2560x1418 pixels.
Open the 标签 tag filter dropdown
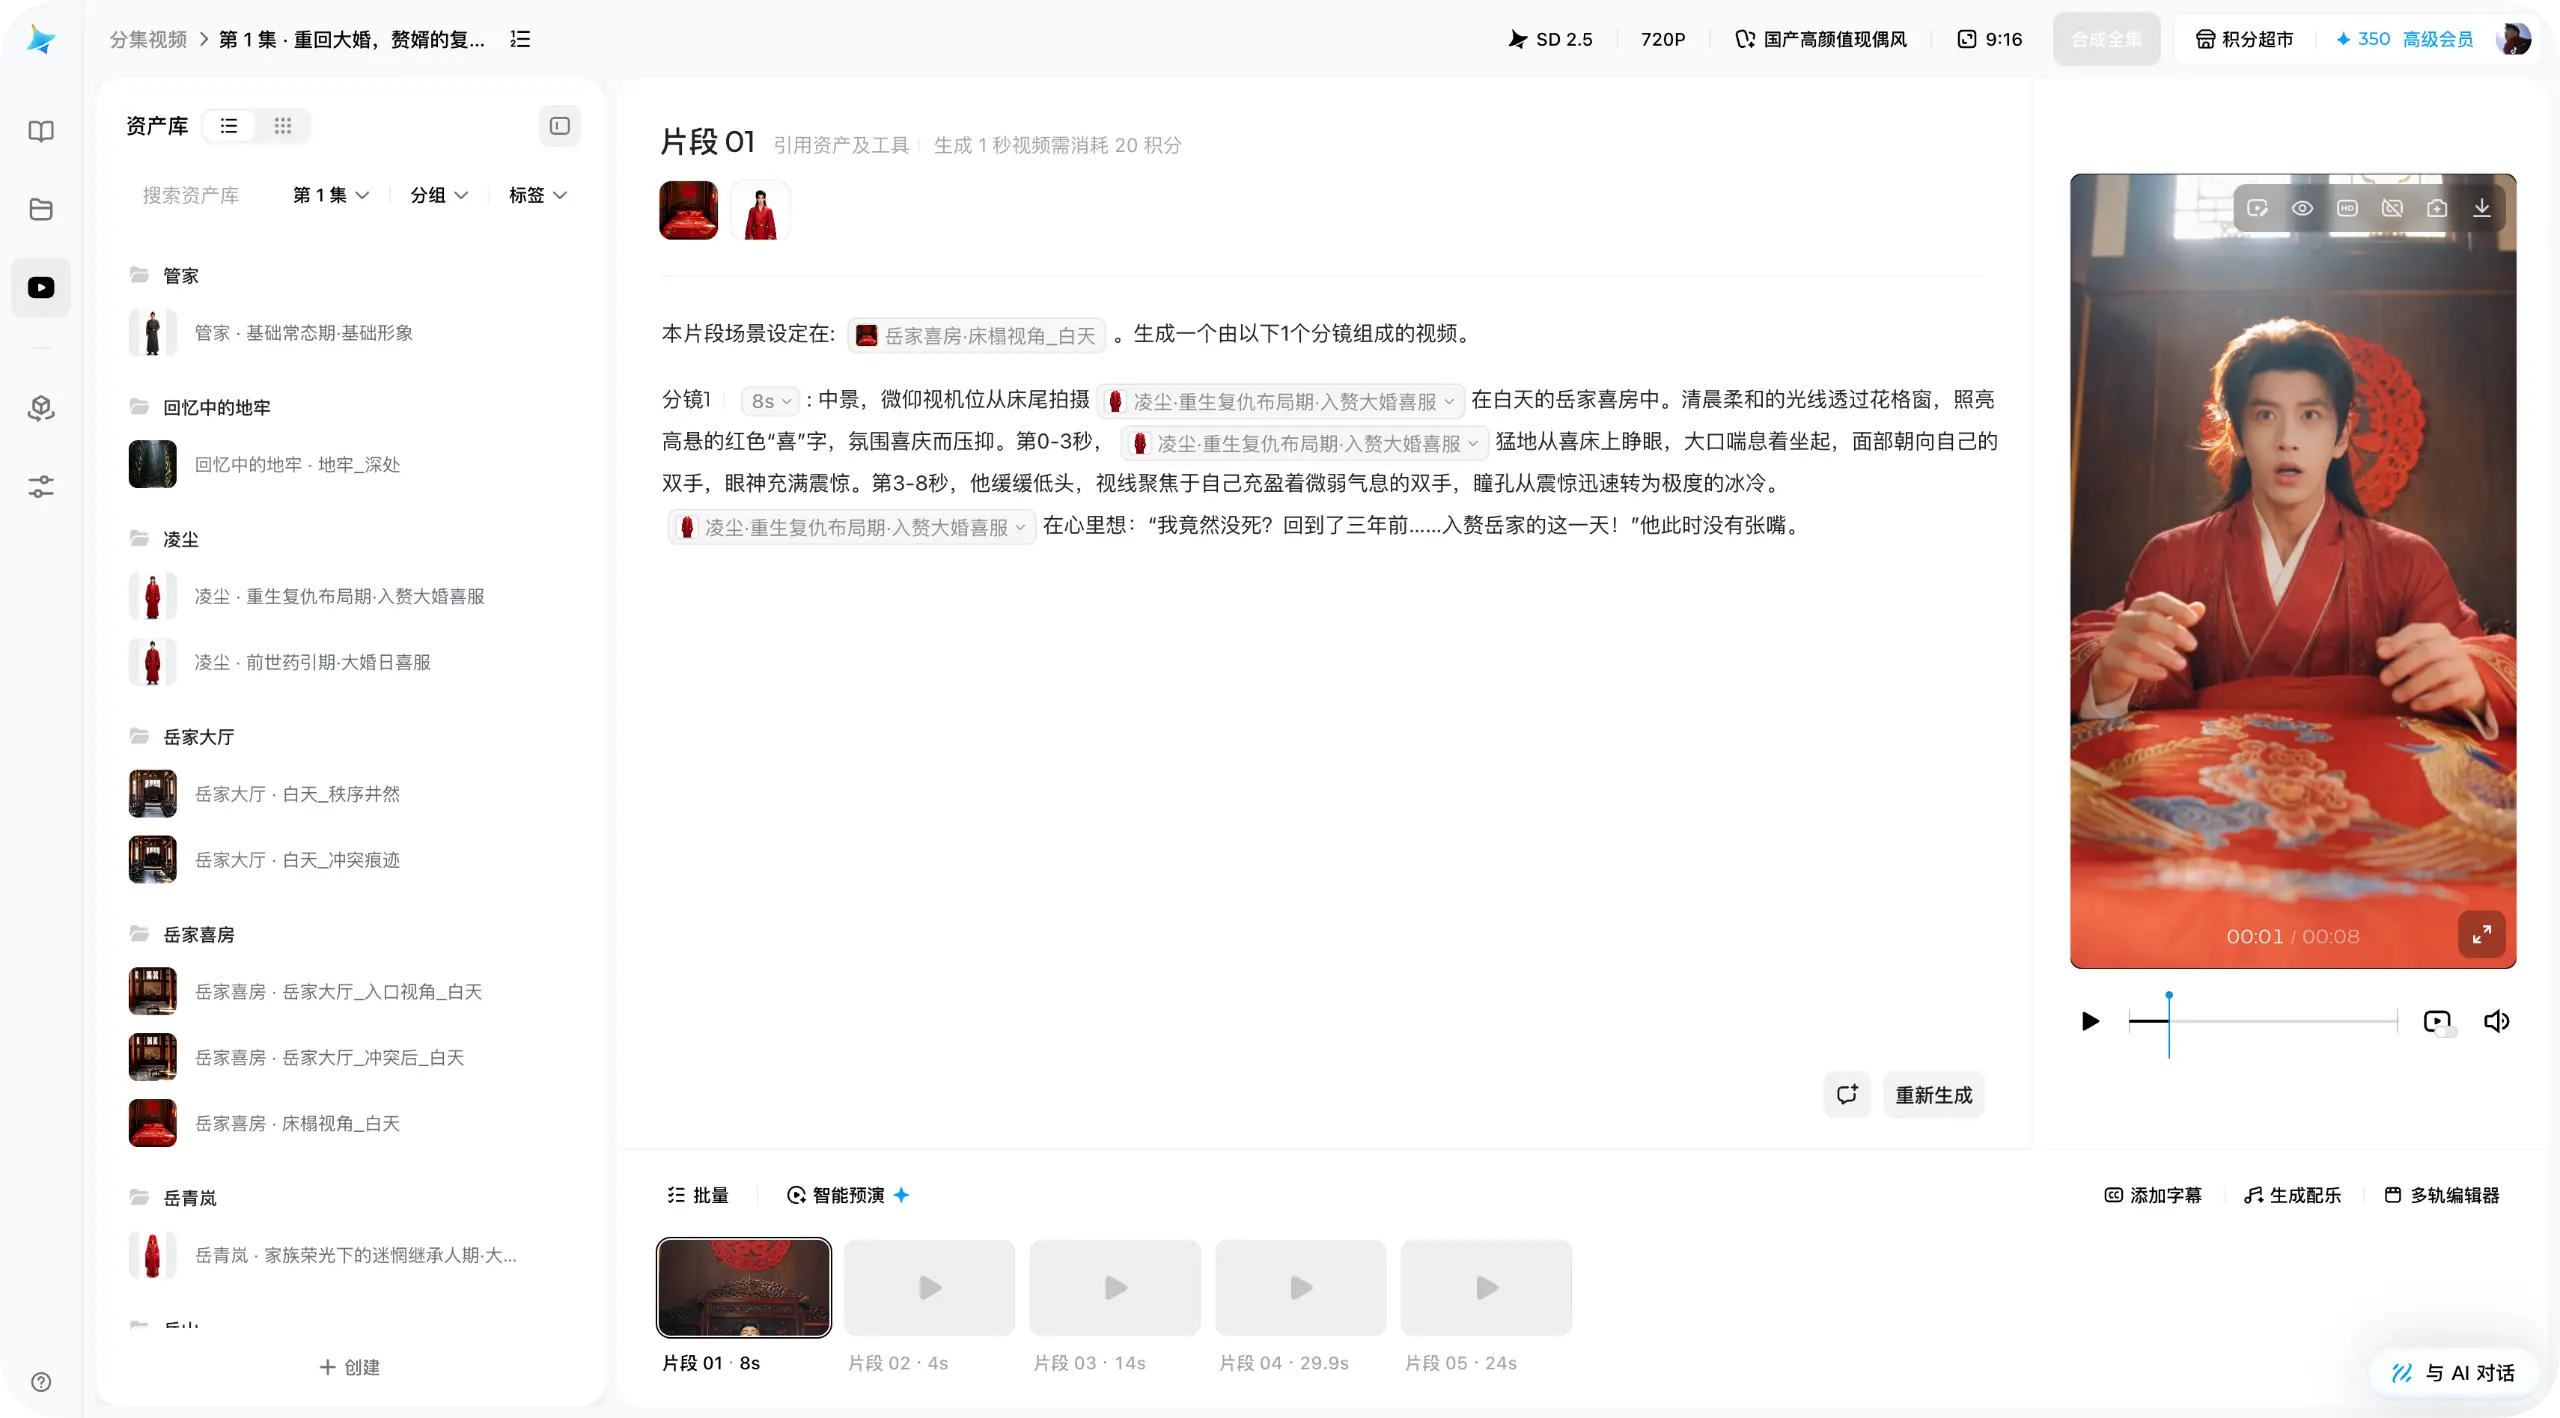click(x=538, y=195)
